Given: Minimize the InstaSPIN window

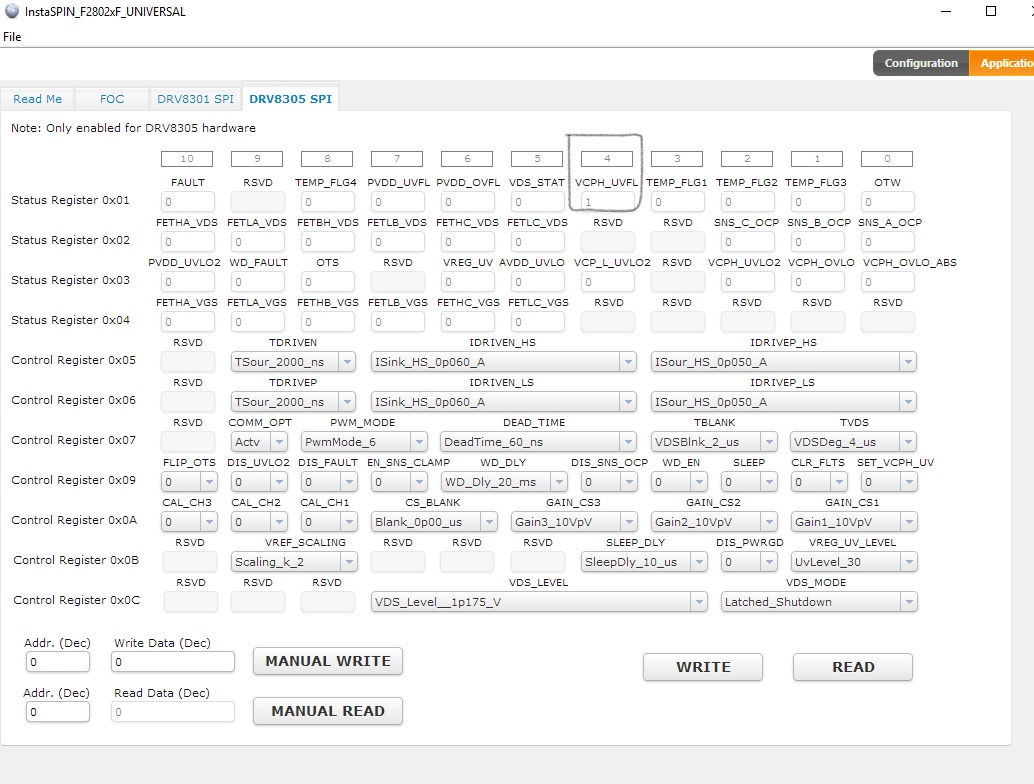Looking at the screenshot, I should (946, 11).
